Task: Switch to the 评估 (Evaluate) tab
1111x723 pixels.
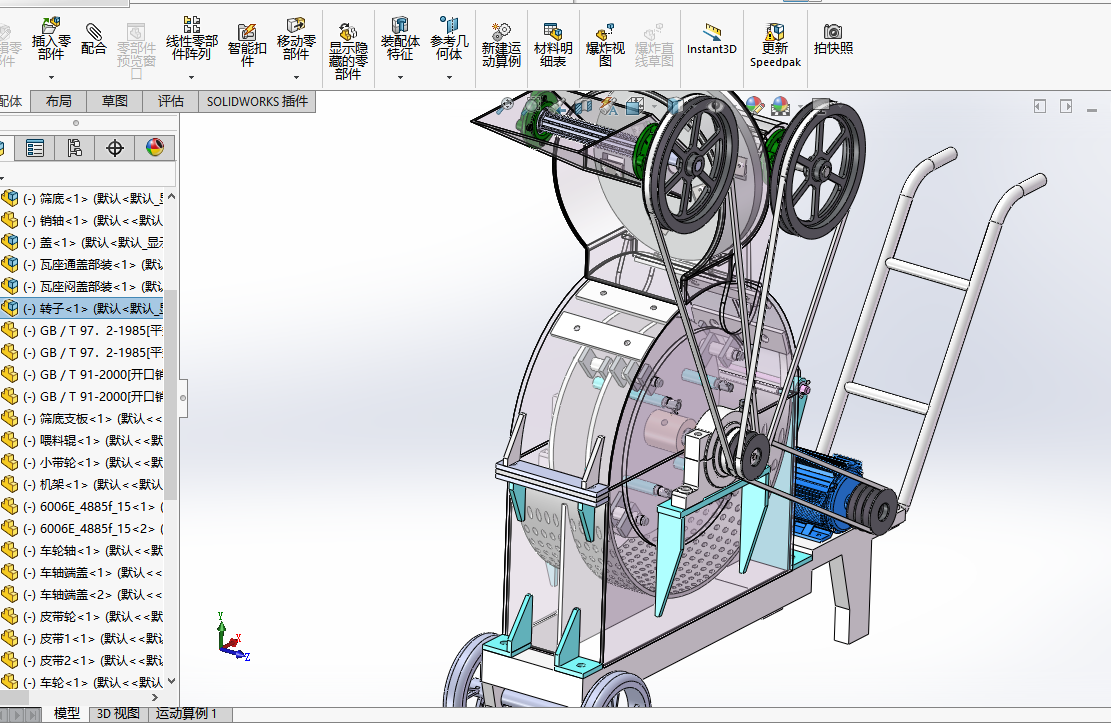Action: click(171, 101)
